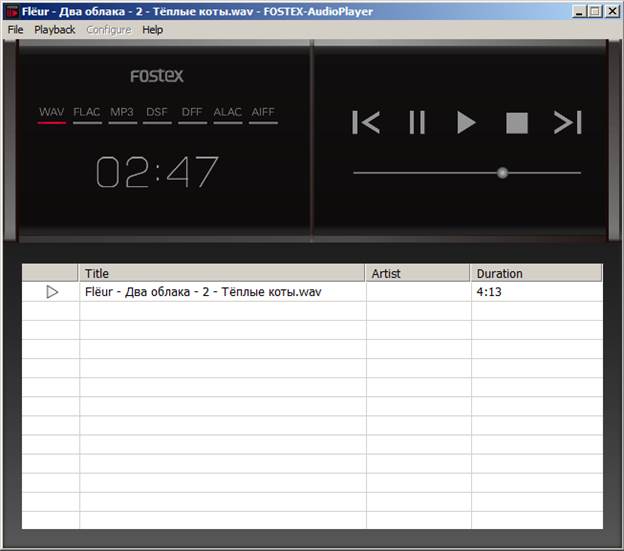624x551 pixels.
Task: Pause the current playback
Action: click(417, 122)
